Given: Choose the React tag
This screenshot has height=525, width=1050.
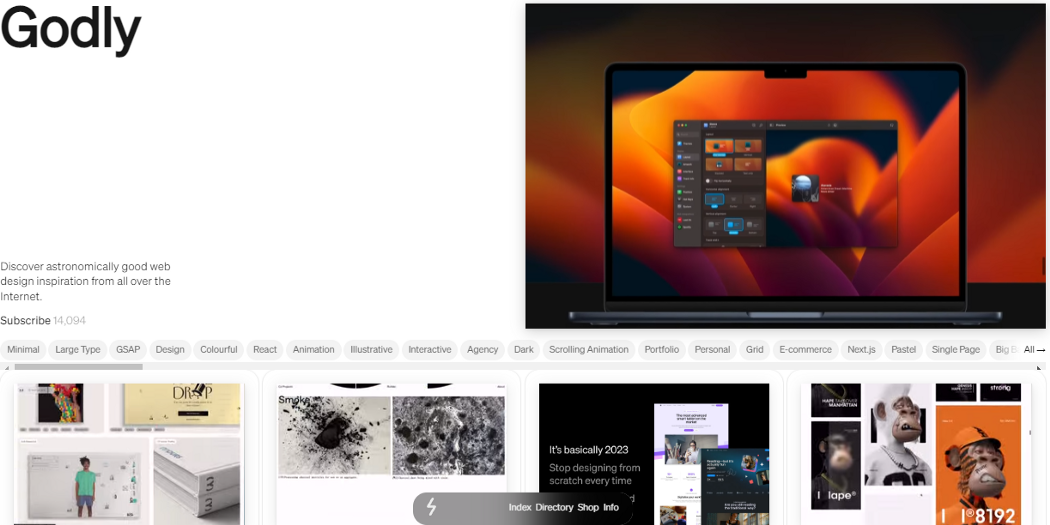Looking at the screenshot, I should [265, 350].
